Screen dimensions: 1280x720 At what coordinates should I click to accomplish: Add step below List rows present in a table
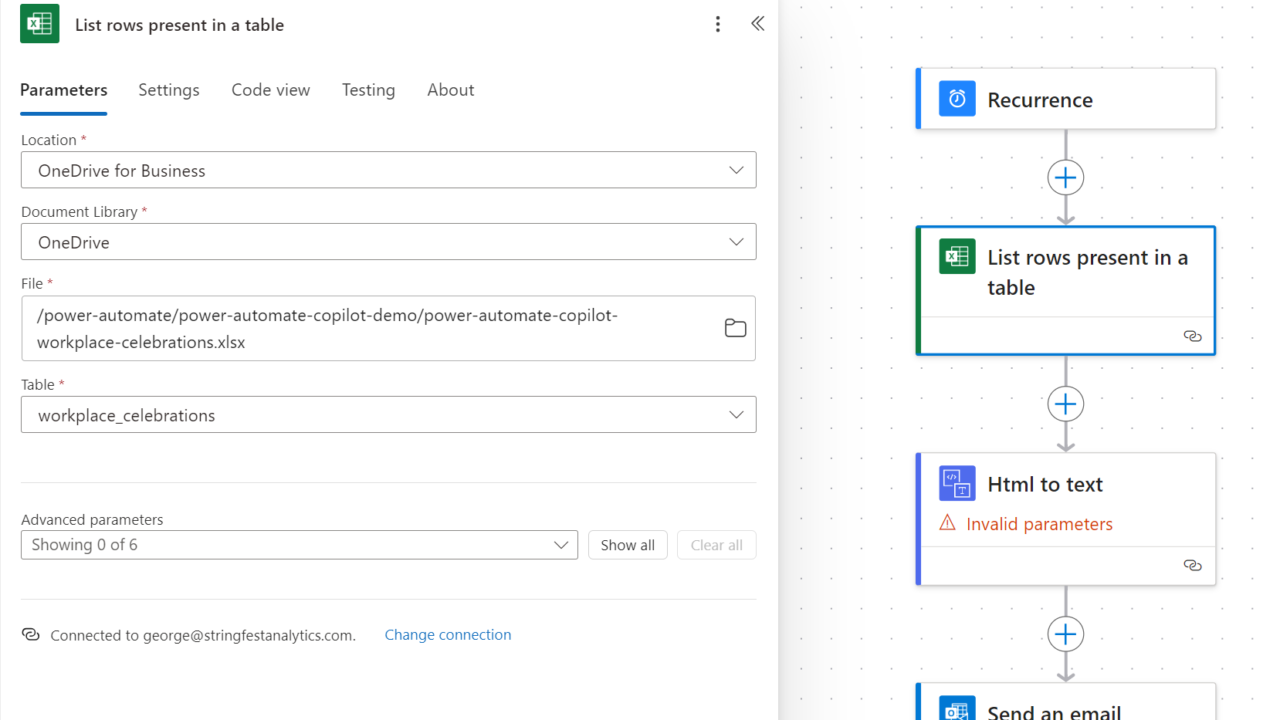coord(1066,404)
